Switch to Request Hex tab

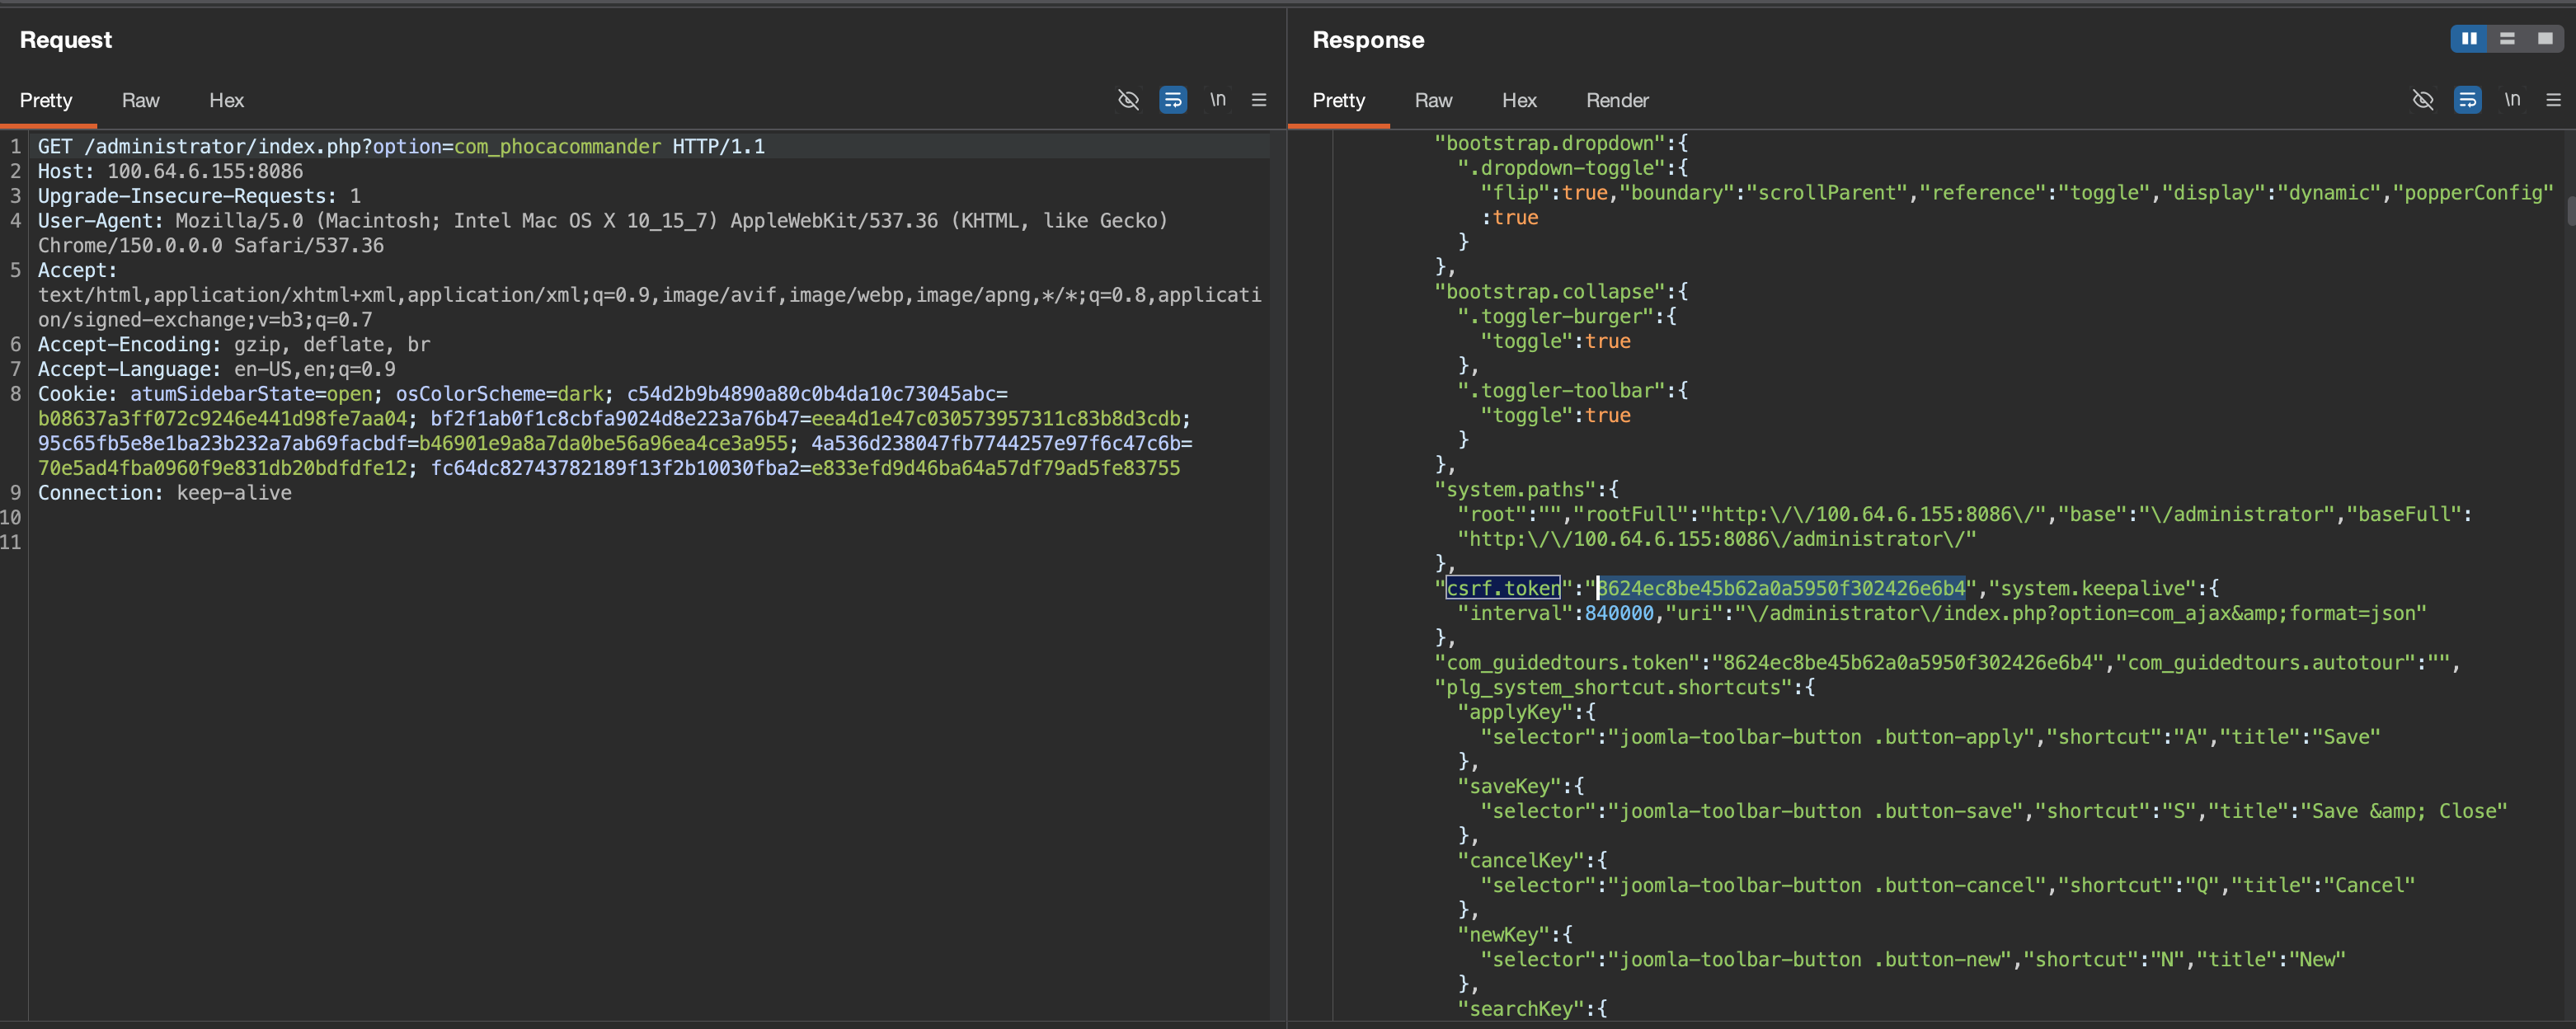click(227, 100)
